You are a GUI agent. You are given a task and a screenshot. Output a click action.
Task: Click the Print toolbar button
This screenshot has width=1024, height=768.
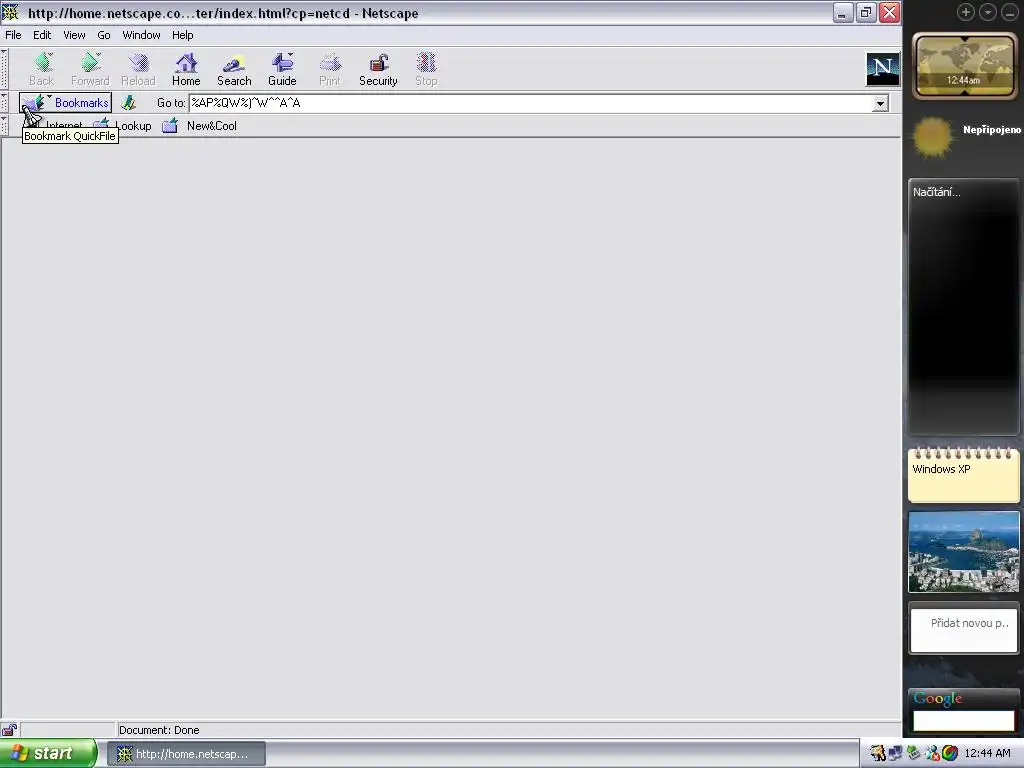330,69
